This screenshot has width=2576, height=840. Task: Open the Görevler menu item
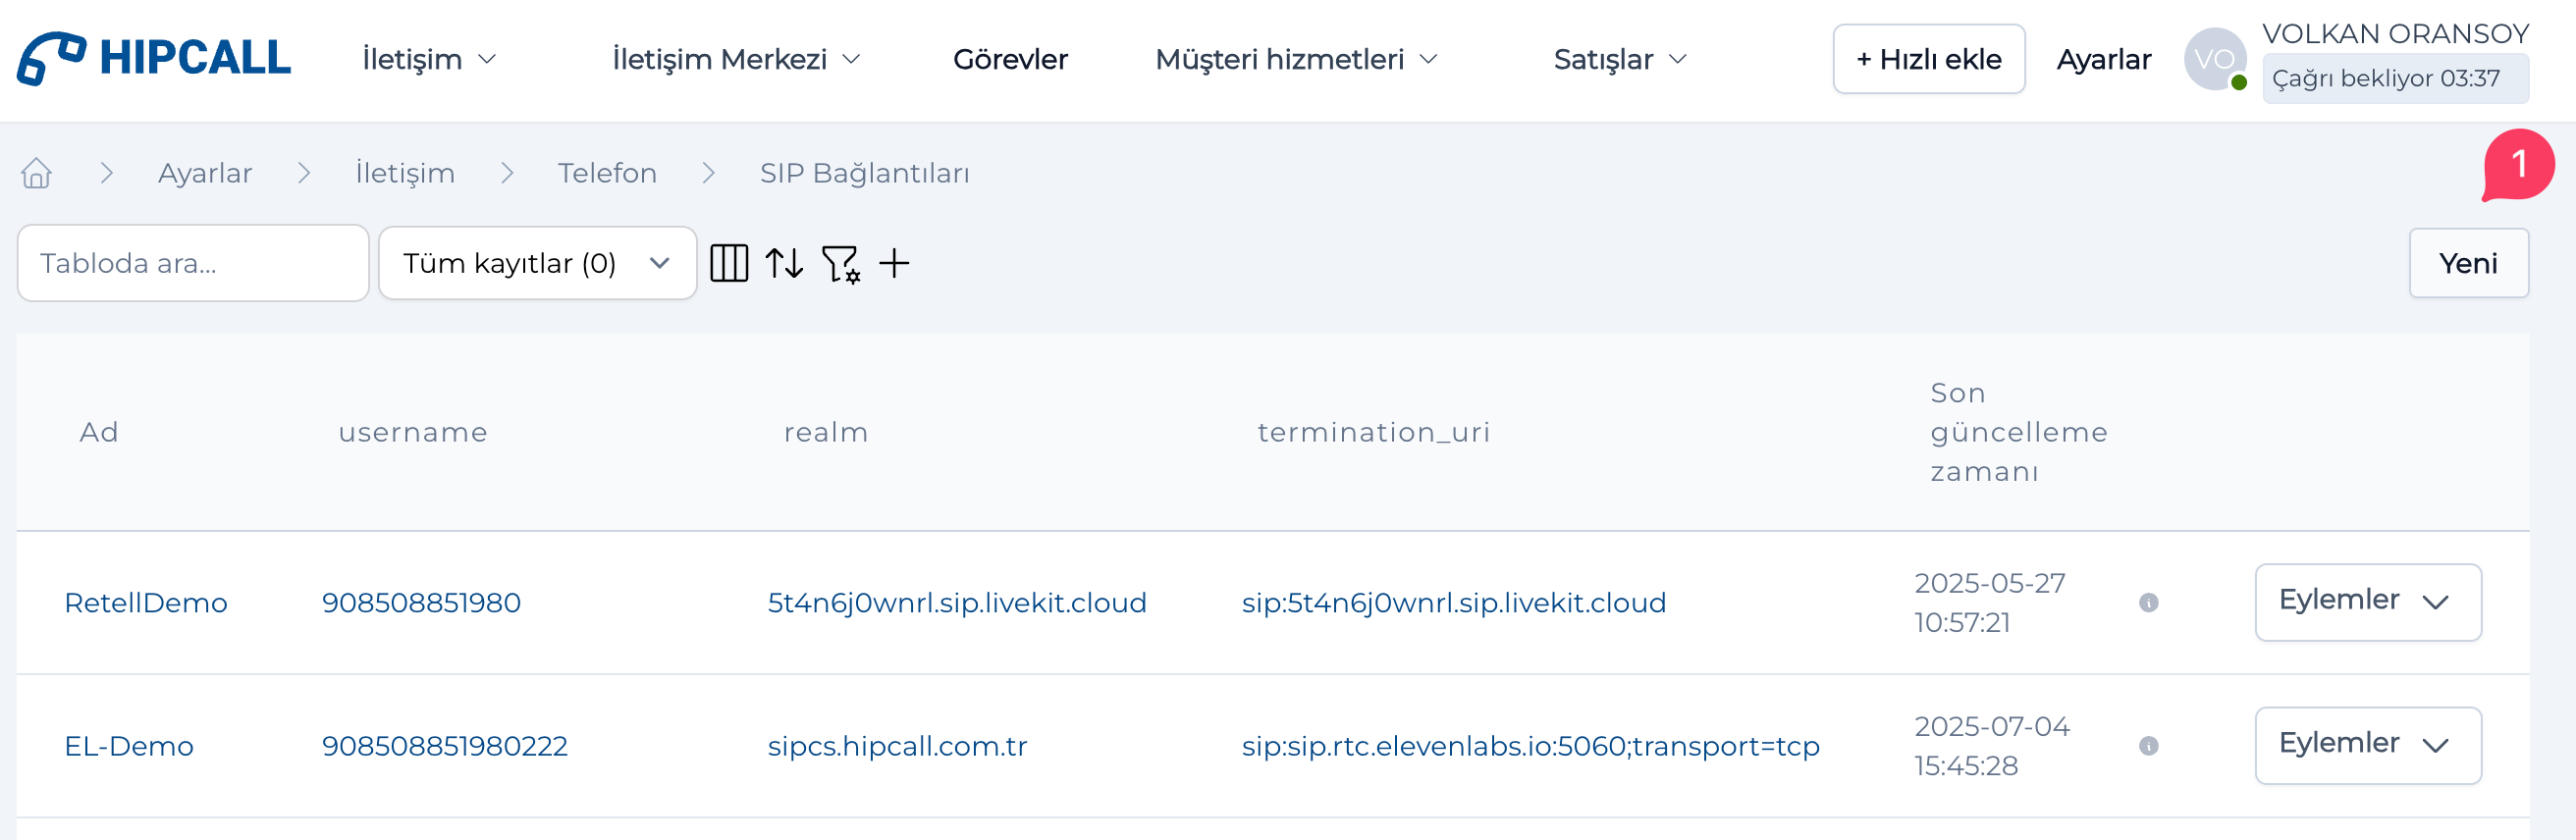pyautogui.click(x=1010, y=59)
